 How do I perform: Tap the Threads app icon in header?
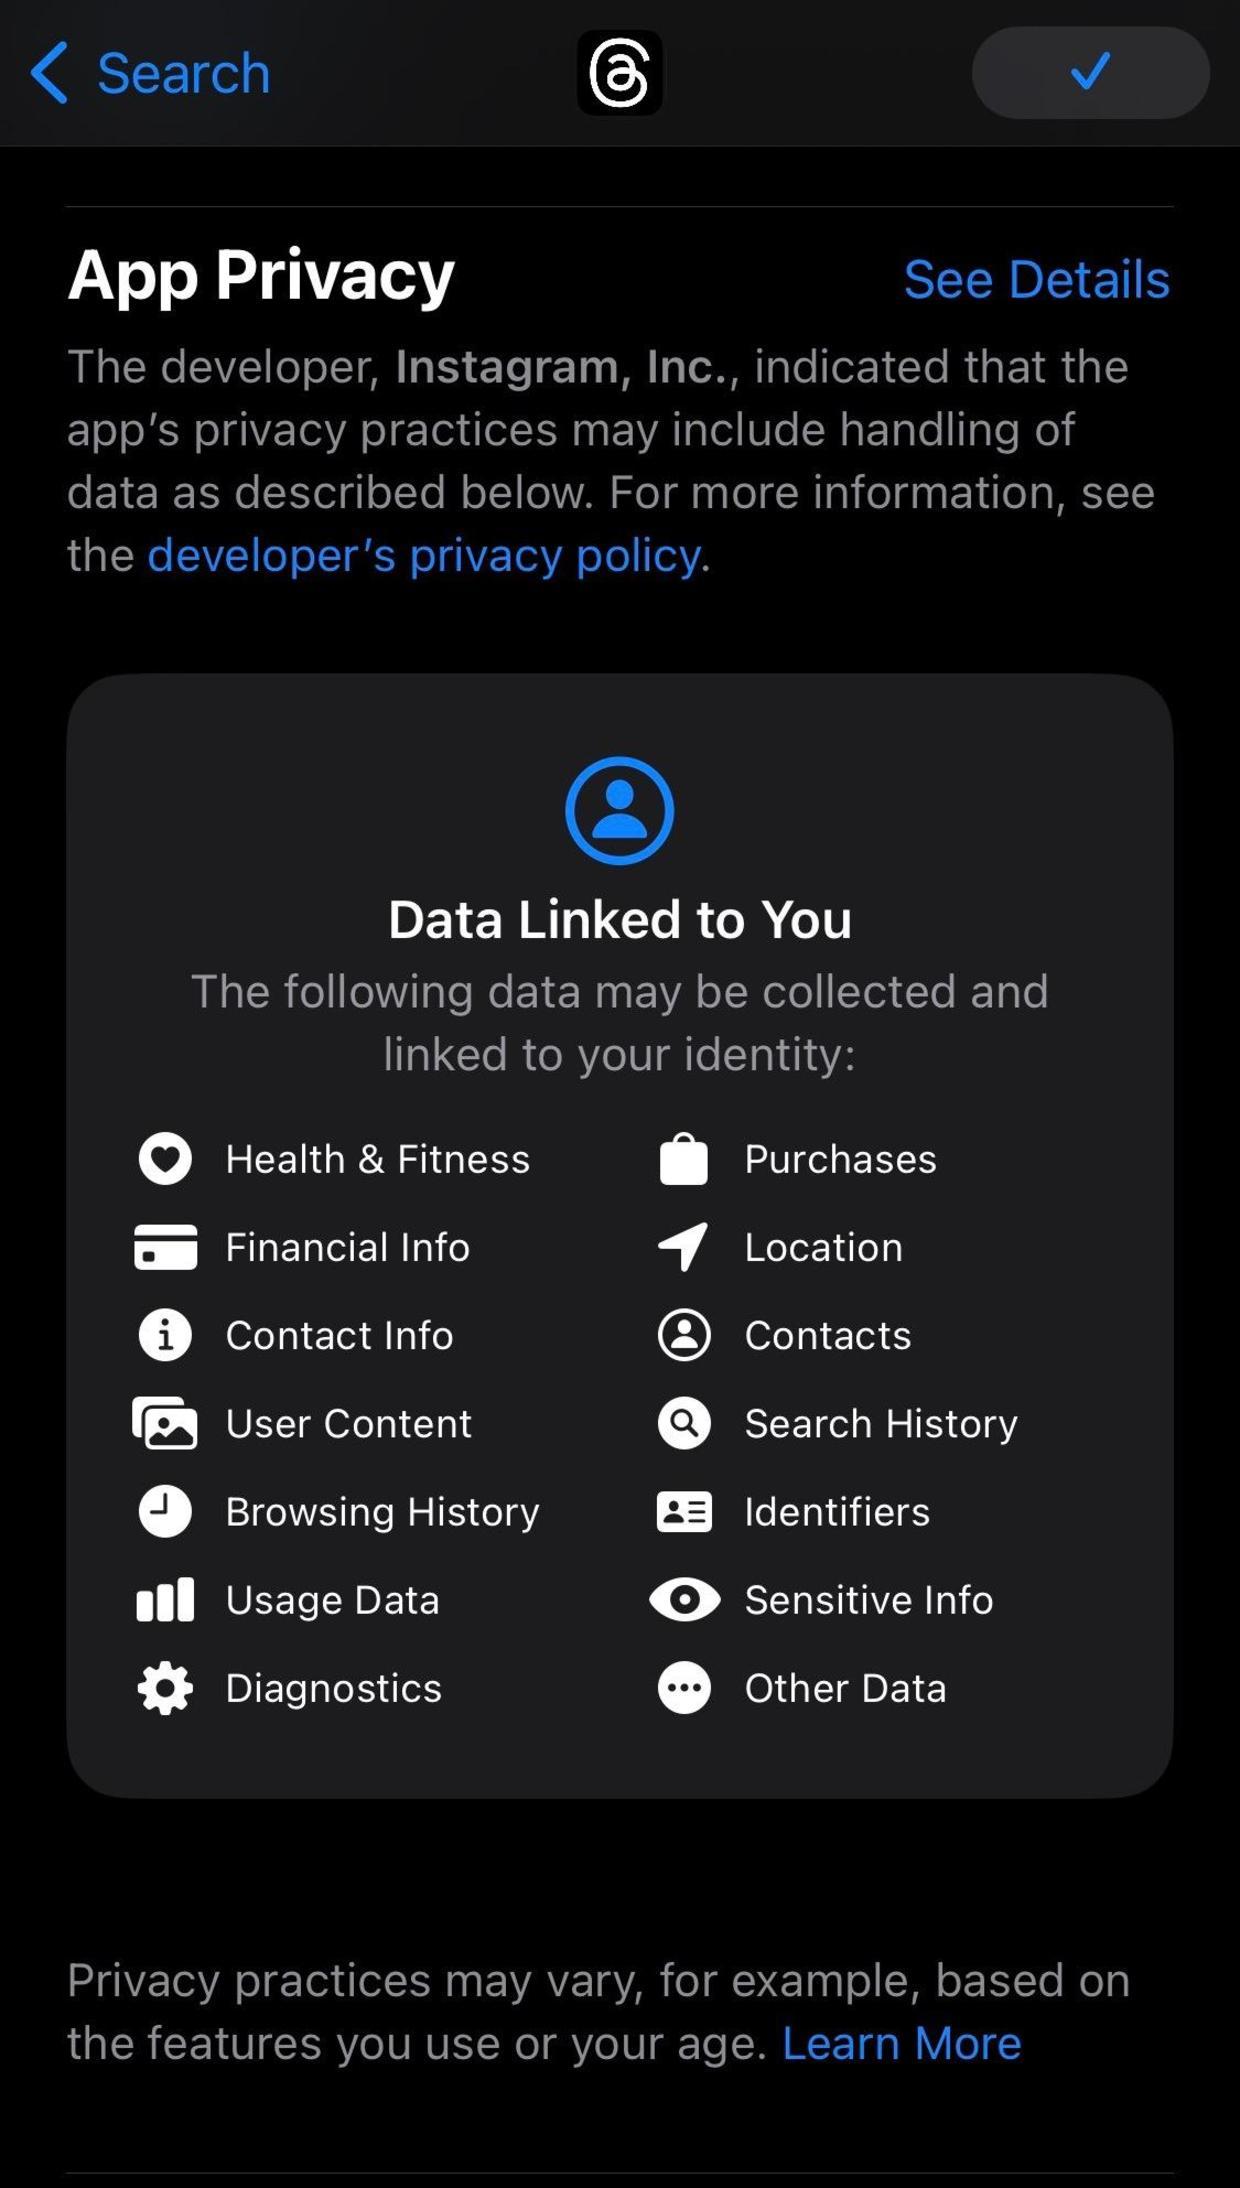620,73
